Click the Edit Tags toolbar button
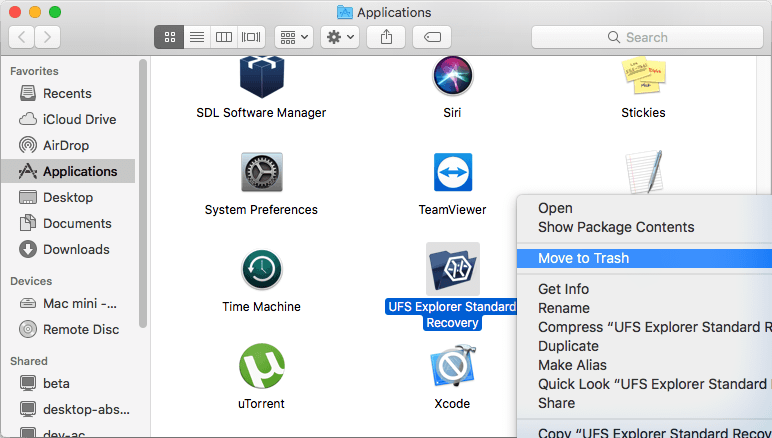This screenshot has height=438, width=772. point(432,37)
